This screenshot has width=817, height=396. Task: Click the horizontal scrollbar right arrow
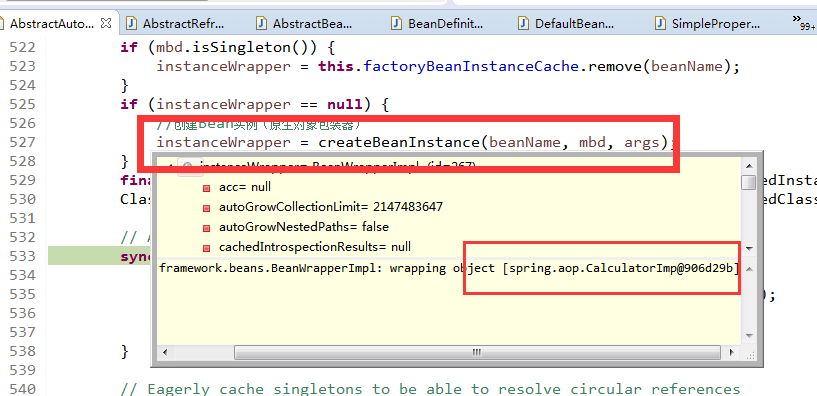pos(731,353)
